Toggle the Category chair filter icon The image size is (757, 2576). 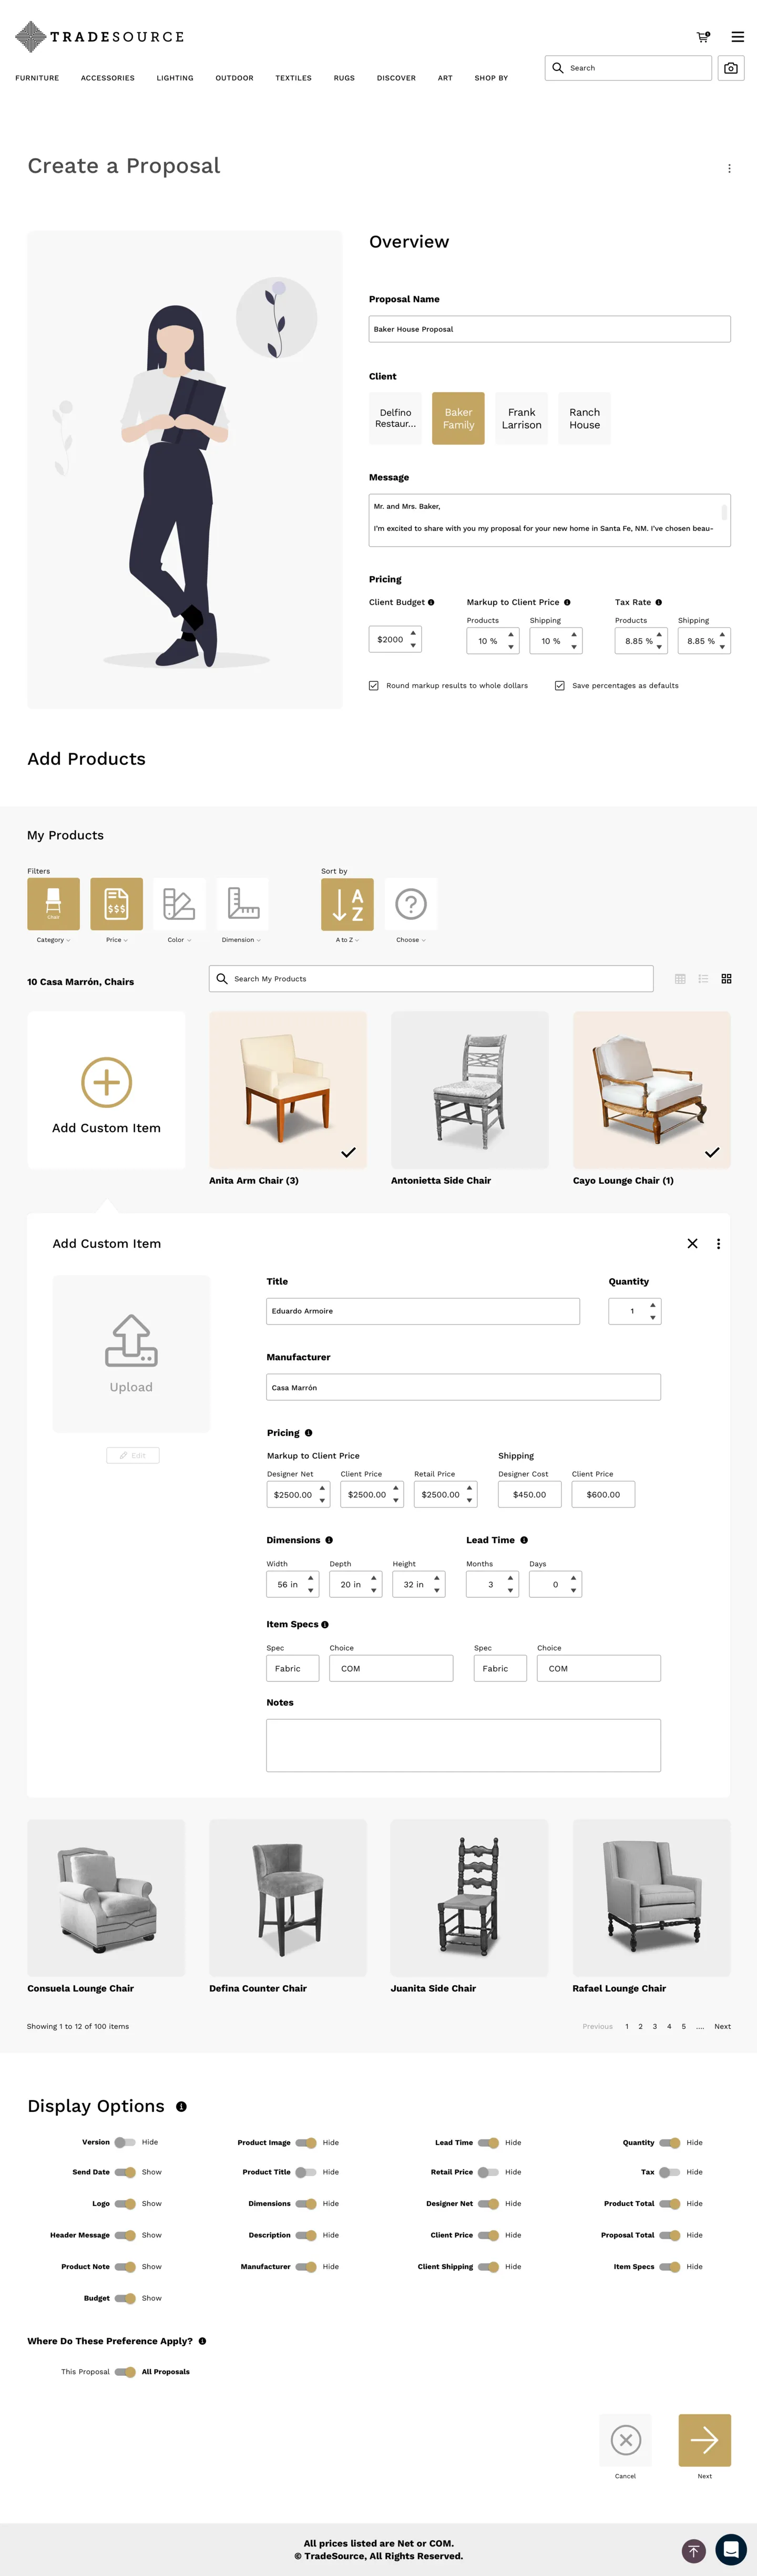pos(53,904)
